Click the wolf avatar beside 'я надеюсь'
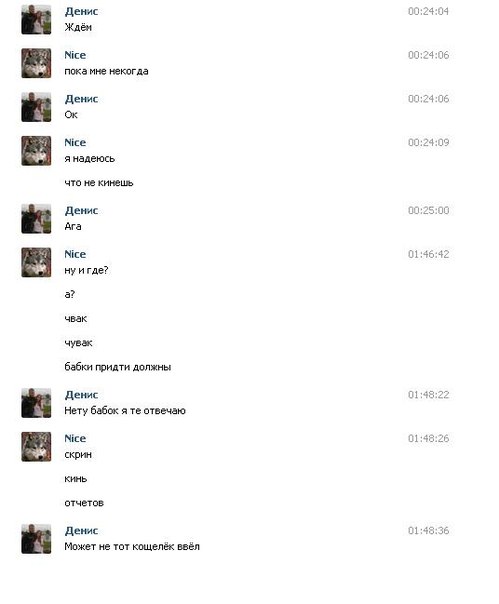The height and width of the screenshot is (604, 499). pos(36,151)
